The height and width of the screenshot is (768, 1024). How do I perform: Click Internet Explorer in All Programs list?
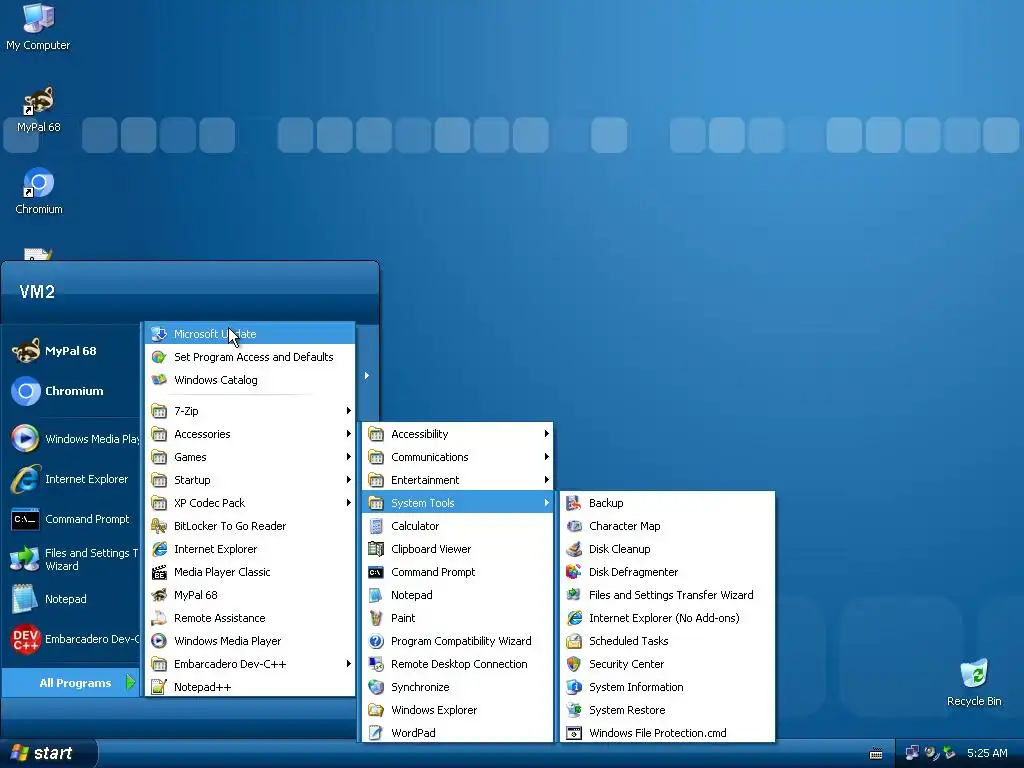(x=250, y=549)
